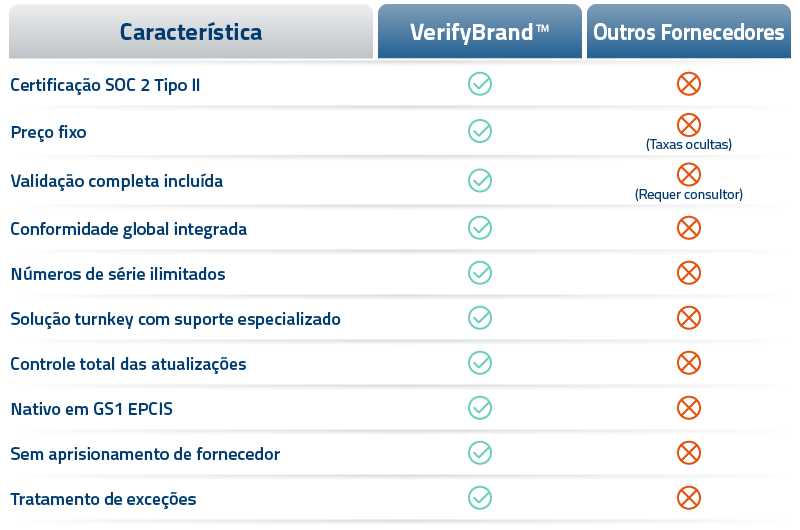Click the green checkmark for Números de série ilimitados

coord(480,272)
